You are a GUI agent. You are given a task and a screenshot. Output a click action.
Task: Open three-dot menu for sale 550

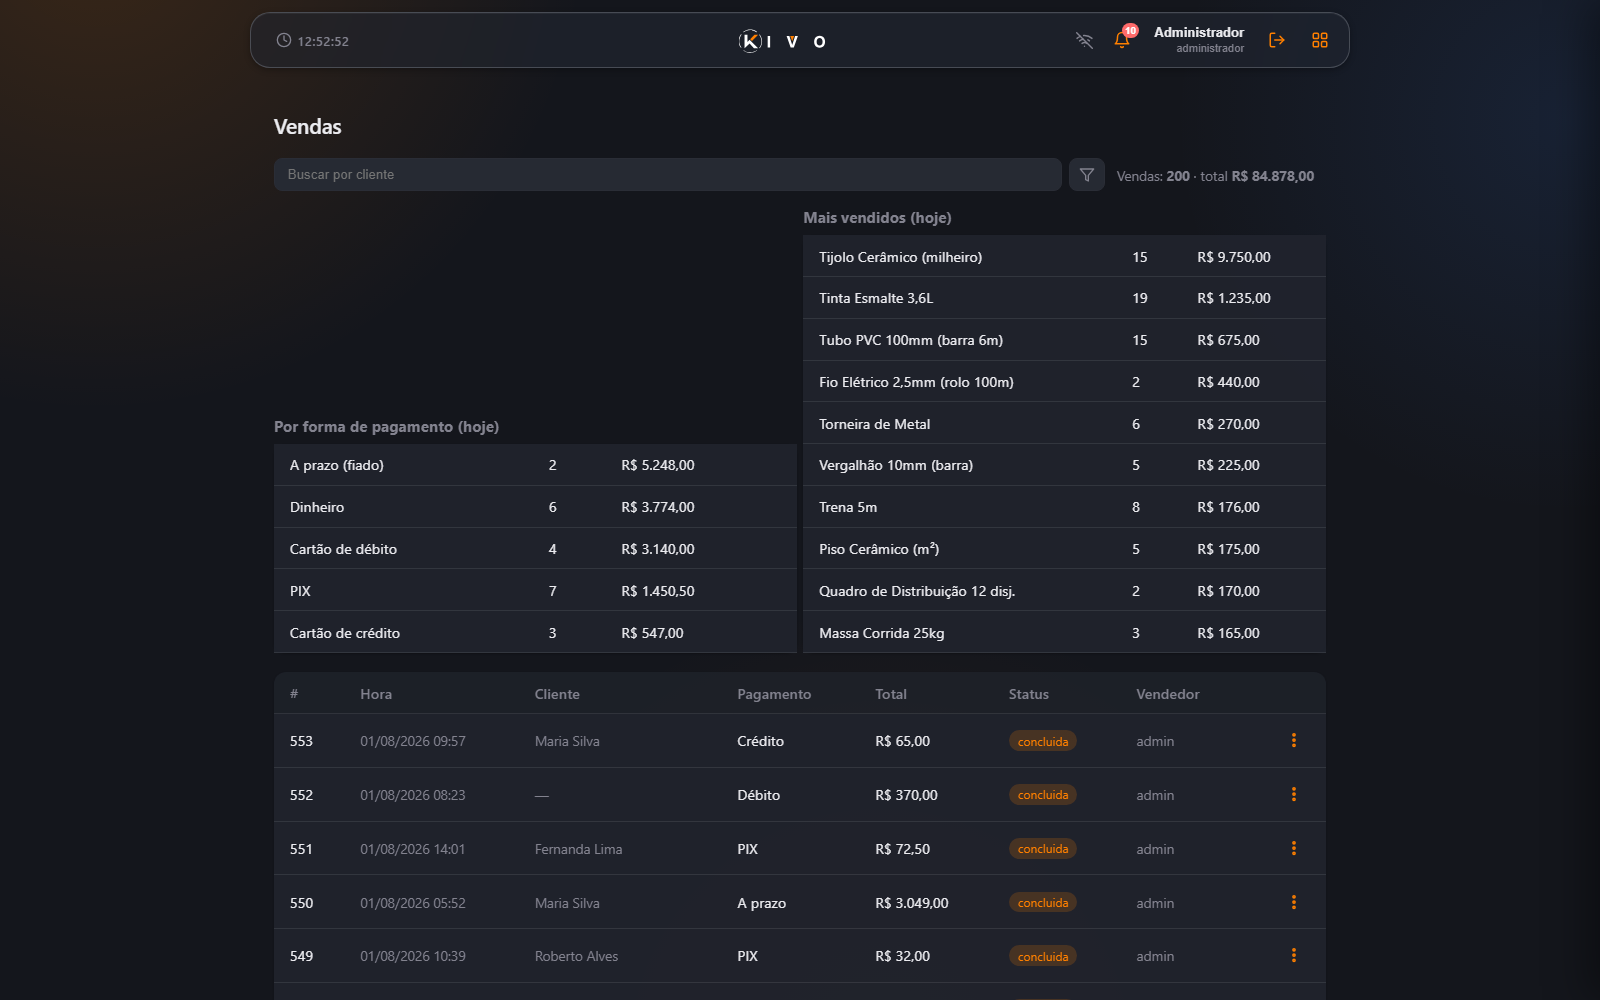pyautogui.click(x=1293, y=903)
